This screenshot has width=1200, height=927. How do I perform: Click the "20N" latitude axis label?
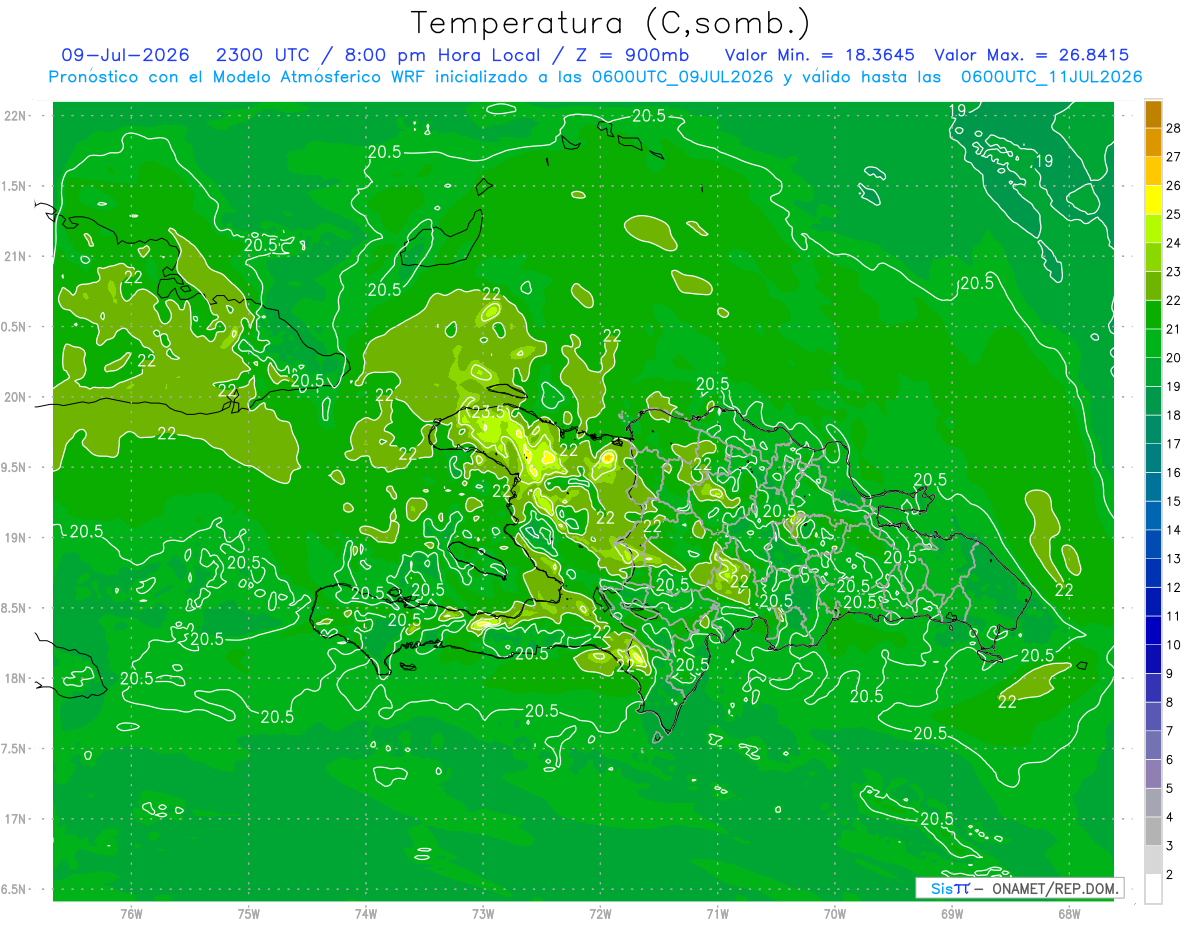coord(15,397)
